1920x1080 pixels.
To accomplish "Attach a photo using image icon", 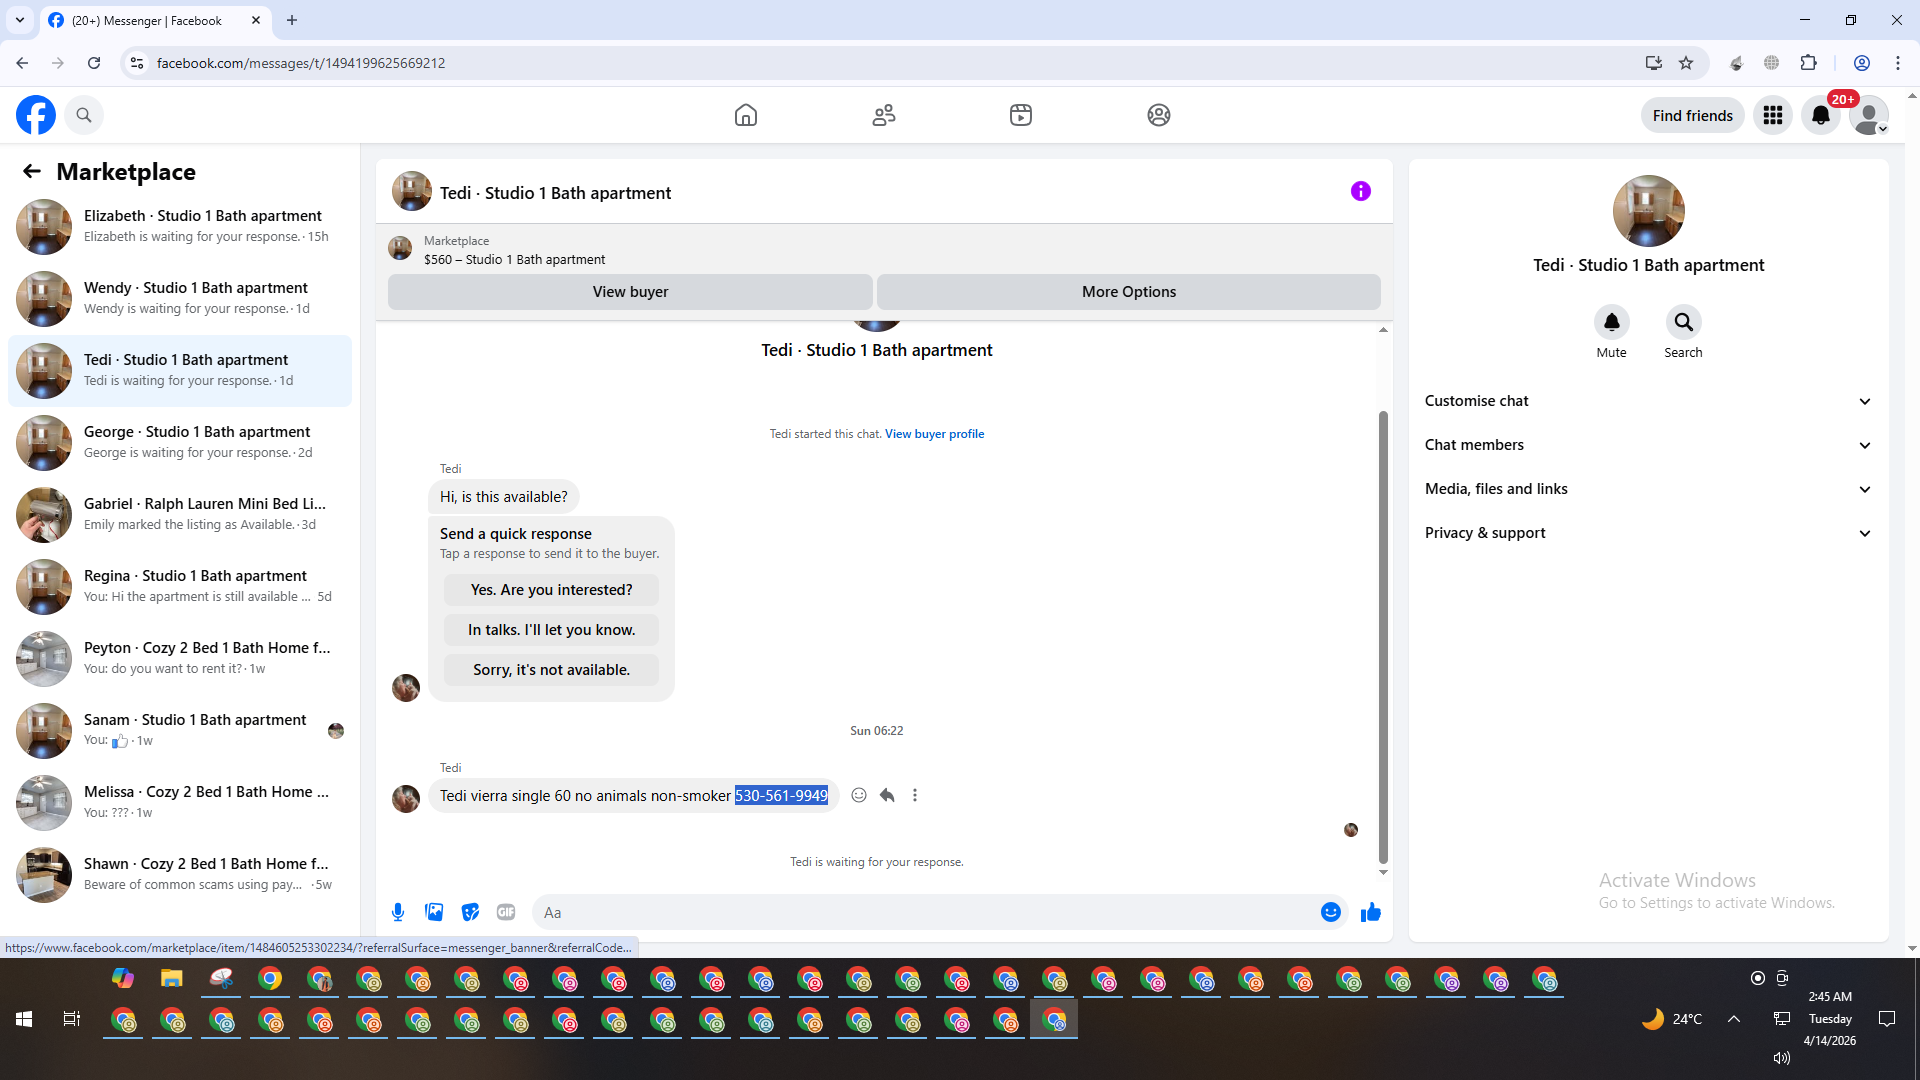I will 434,912.
